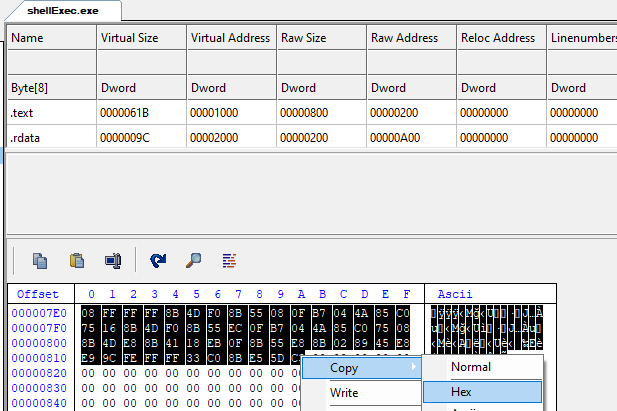The height and width of the screenshot is (411, 617).
Task: Choose Hex in the Copy submenu
Action: tap(482, 392)
